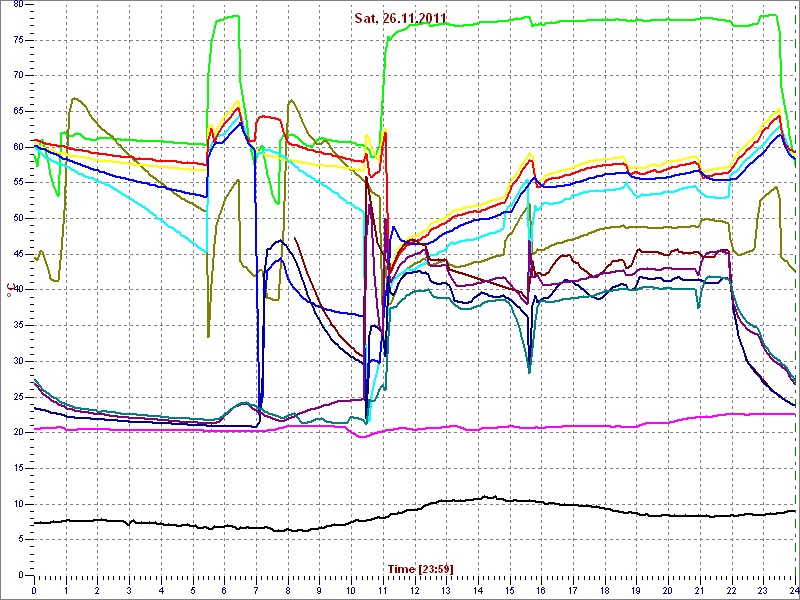Select the 65 label on temperature axis
800x600 pixels.
17,111
